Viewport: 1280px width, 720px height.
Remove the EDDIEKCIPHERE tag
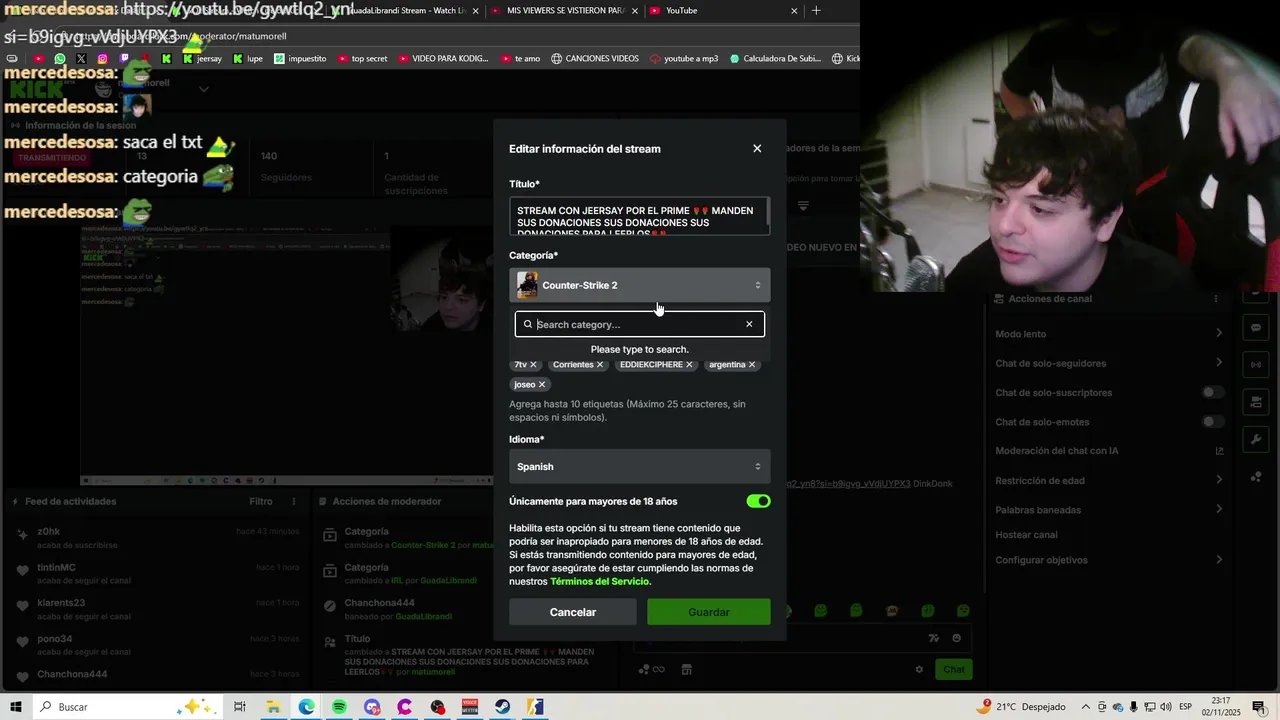click(x=689, y=365)
